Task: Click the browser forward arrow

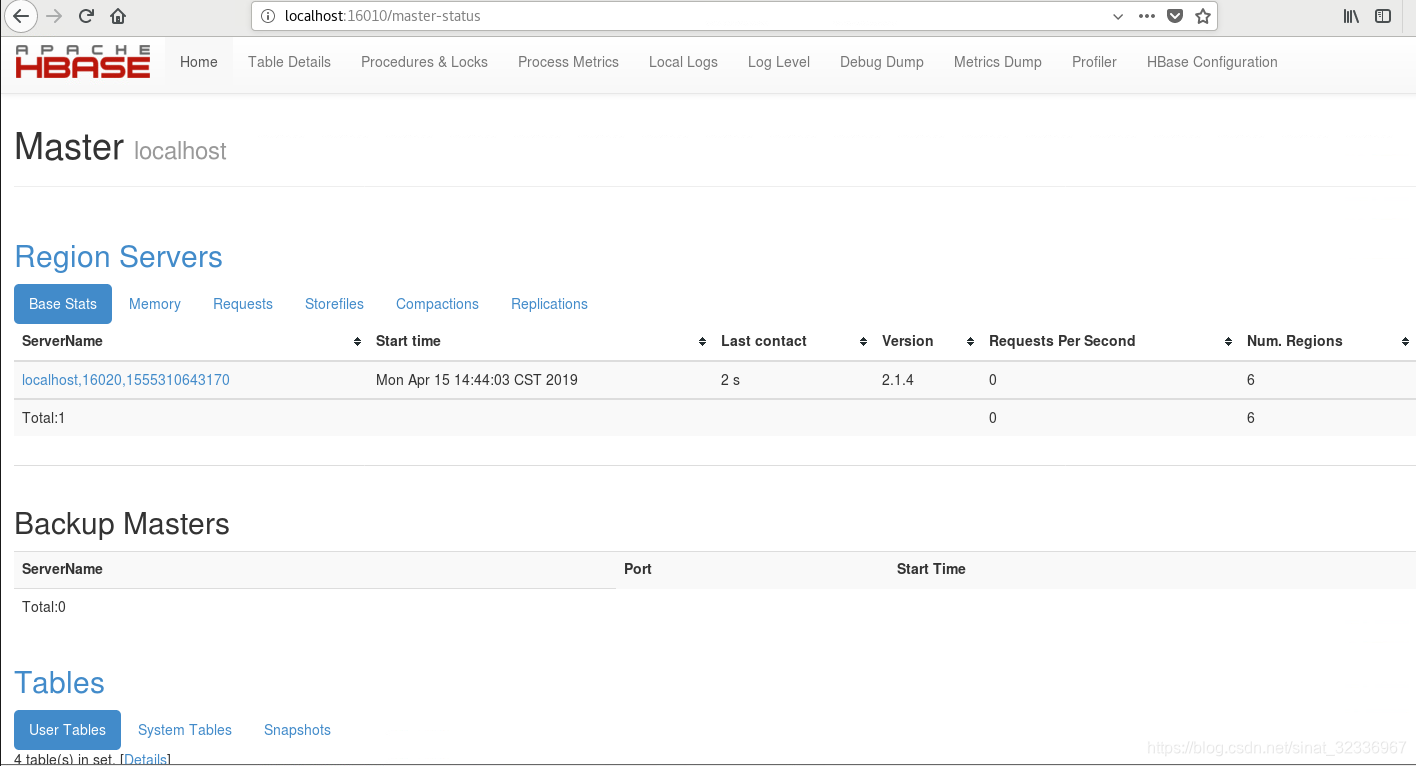Action: (x=54, y=16)
